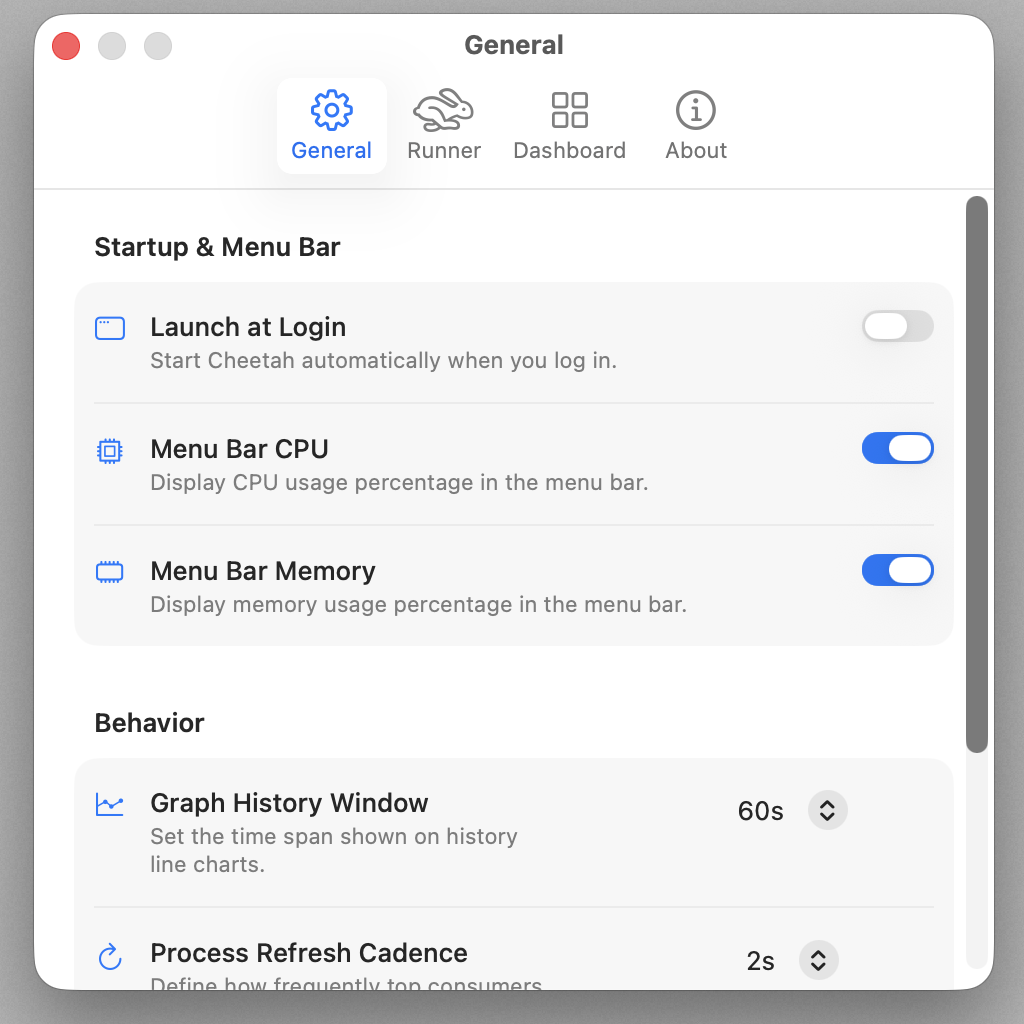Click the Menu Bar Memory icon
Viewport: 1024px width, 1024px height.
click(110, 572)
